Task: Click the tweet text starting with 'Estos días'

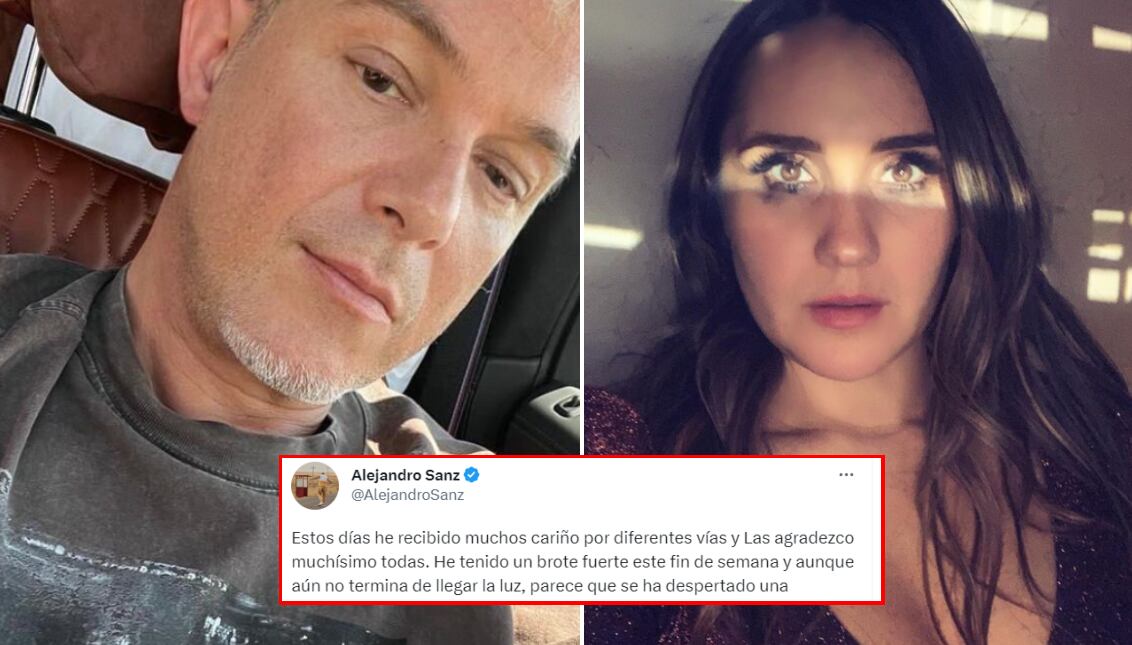Action: click(573, 562)
